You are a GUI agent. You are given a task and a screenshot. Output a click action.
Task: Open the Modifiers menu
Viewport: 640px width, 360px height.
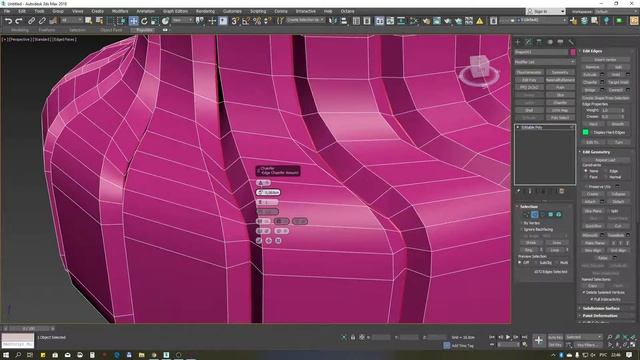click(x=120, y=11)
